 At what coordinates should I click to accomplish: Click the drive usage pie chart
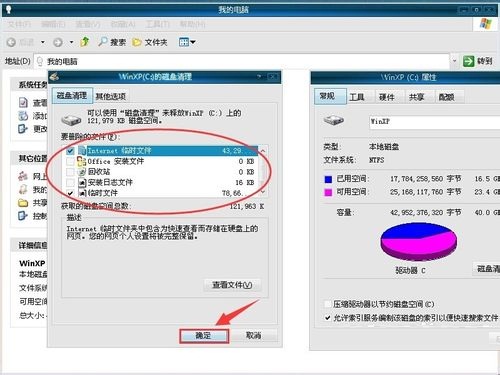[419, 242]
